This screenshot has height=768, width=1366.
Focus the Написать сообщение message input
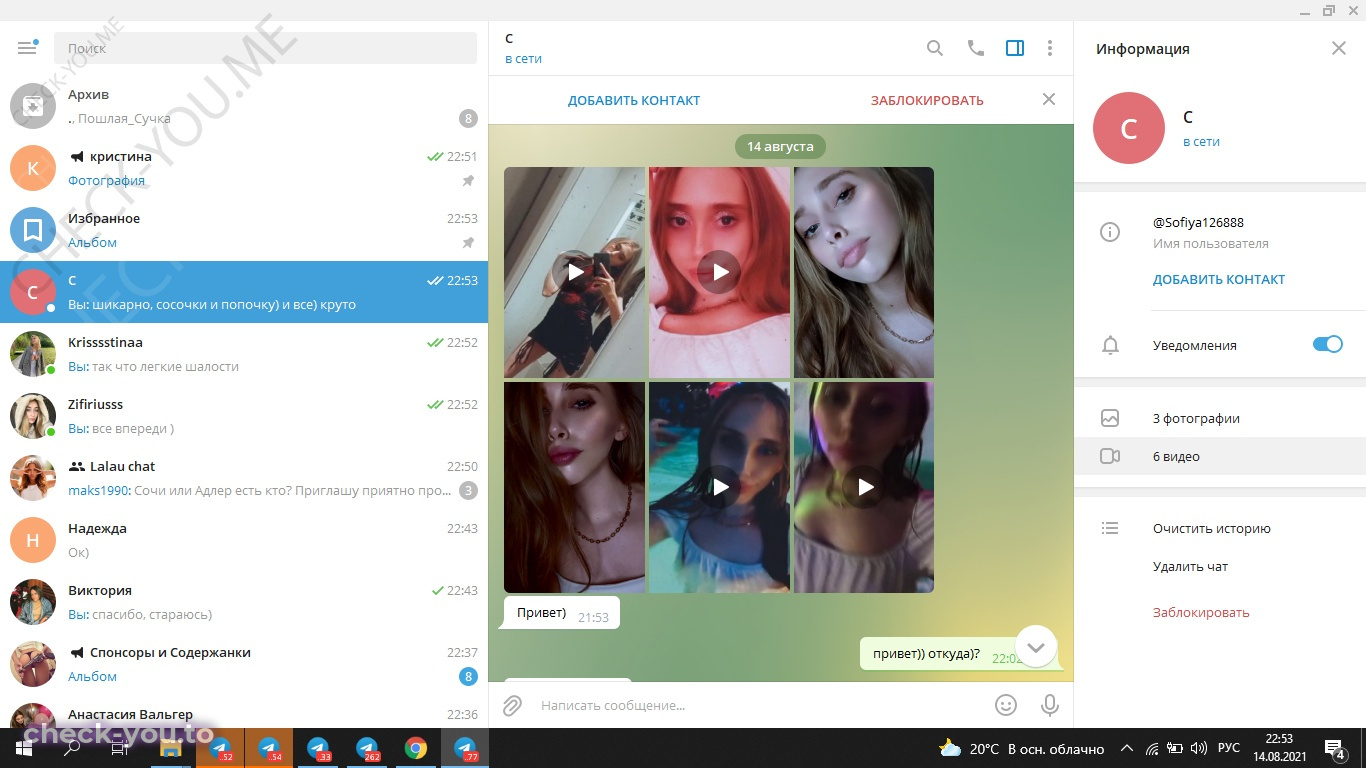pos(760,705)
